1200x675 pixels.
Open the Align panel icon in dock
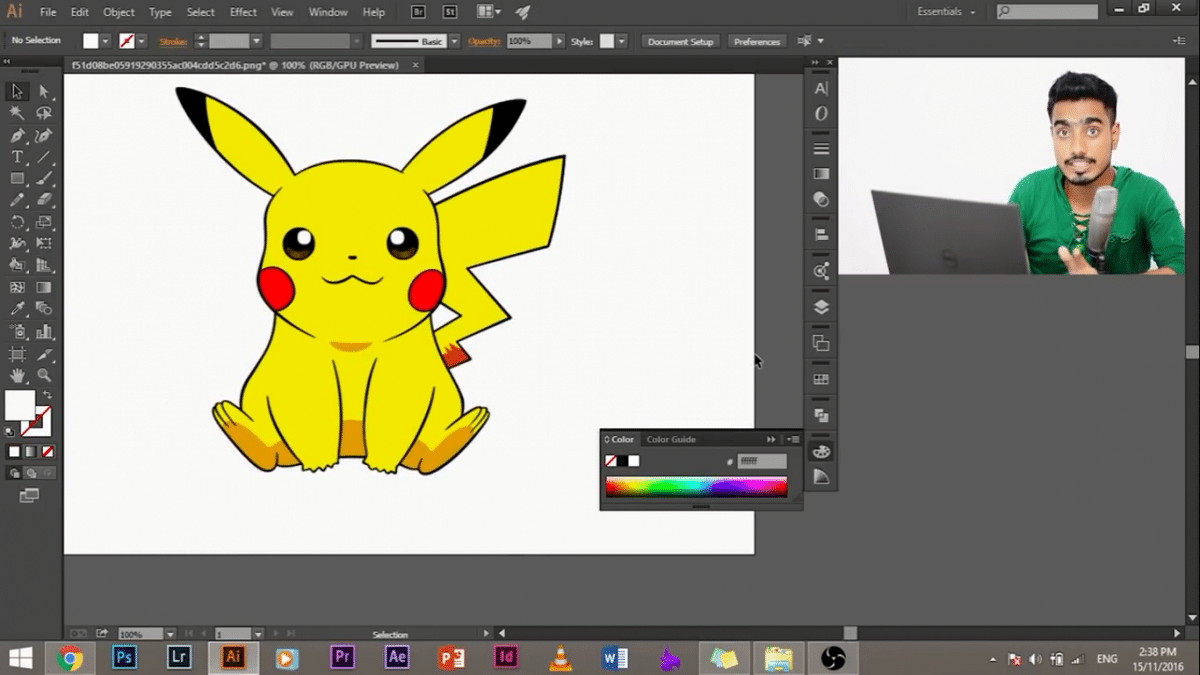point(821,235)
